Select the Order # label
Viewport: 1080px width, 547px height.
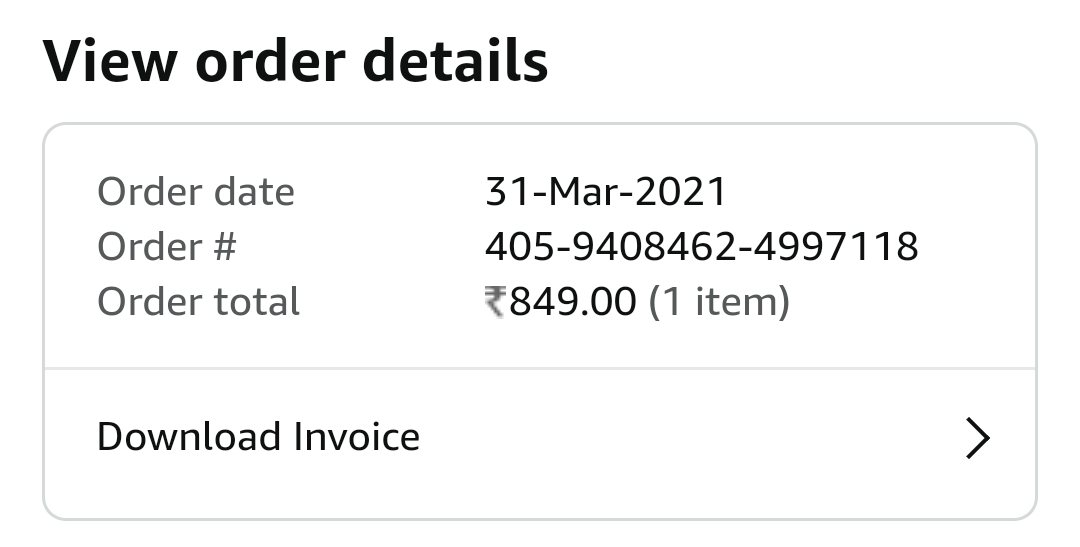[166, 247]
